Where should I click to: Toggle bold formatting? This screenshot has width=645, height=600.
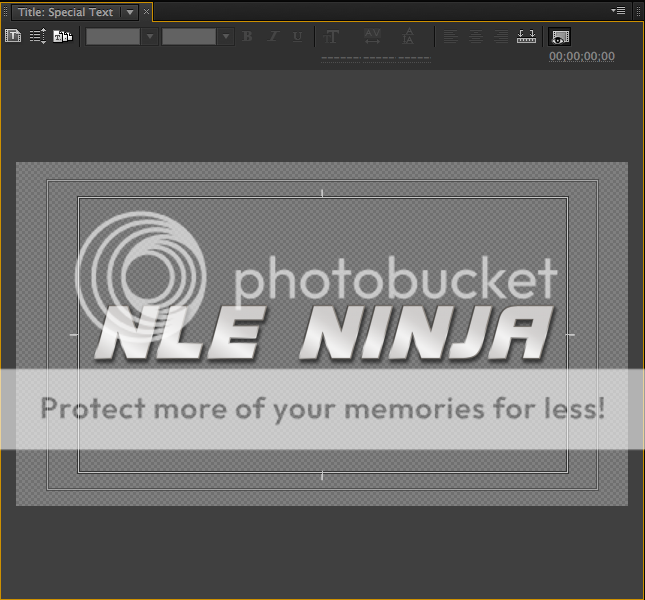tap(247, 36)
